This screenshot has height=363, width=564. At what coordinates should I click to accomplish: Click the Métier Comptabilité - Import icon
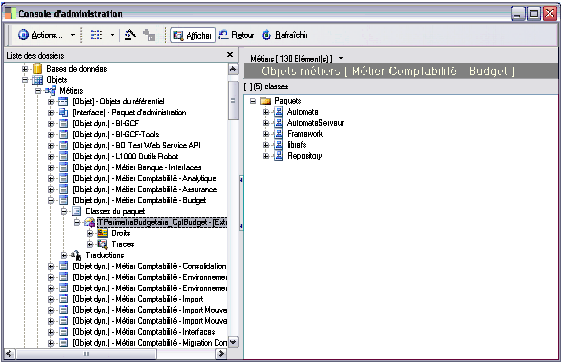click(x=63, y=299)
